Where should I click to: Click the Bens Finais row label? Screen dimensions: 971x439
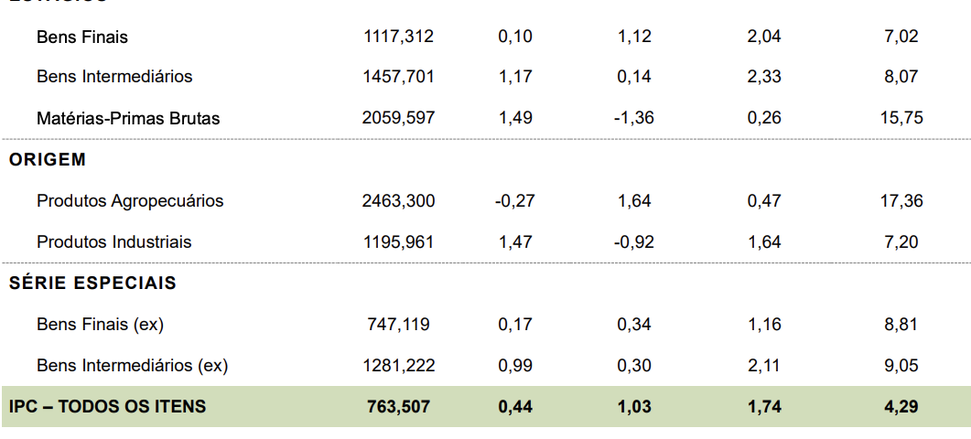82,37
